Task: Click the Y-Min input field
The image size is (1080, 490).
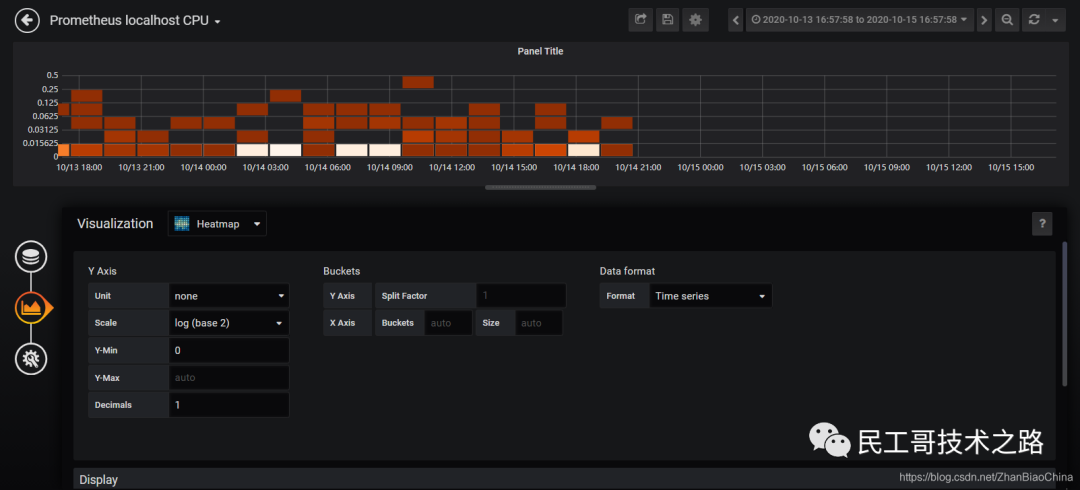Action: [229, 350]
